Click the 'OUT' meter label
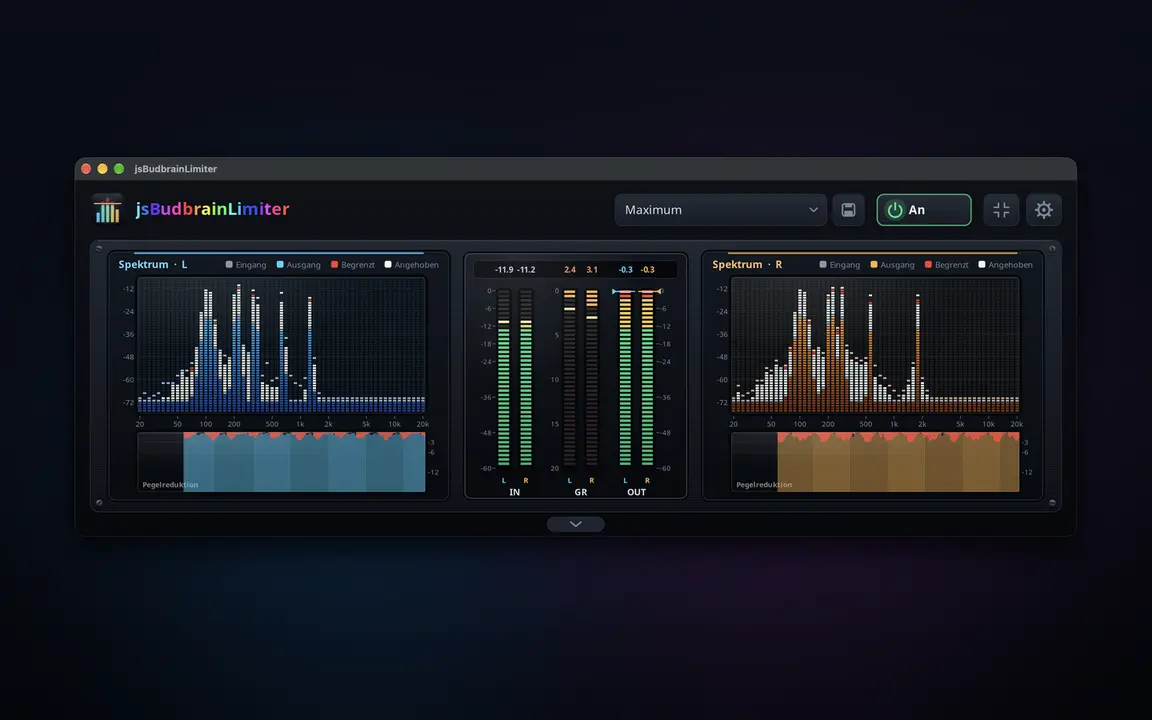The image size is (1152, 720). coord(636,492)
